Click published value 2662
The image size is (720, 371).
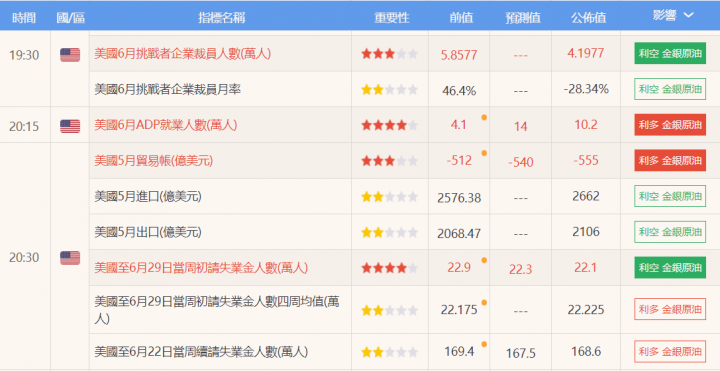coord(586,196)
